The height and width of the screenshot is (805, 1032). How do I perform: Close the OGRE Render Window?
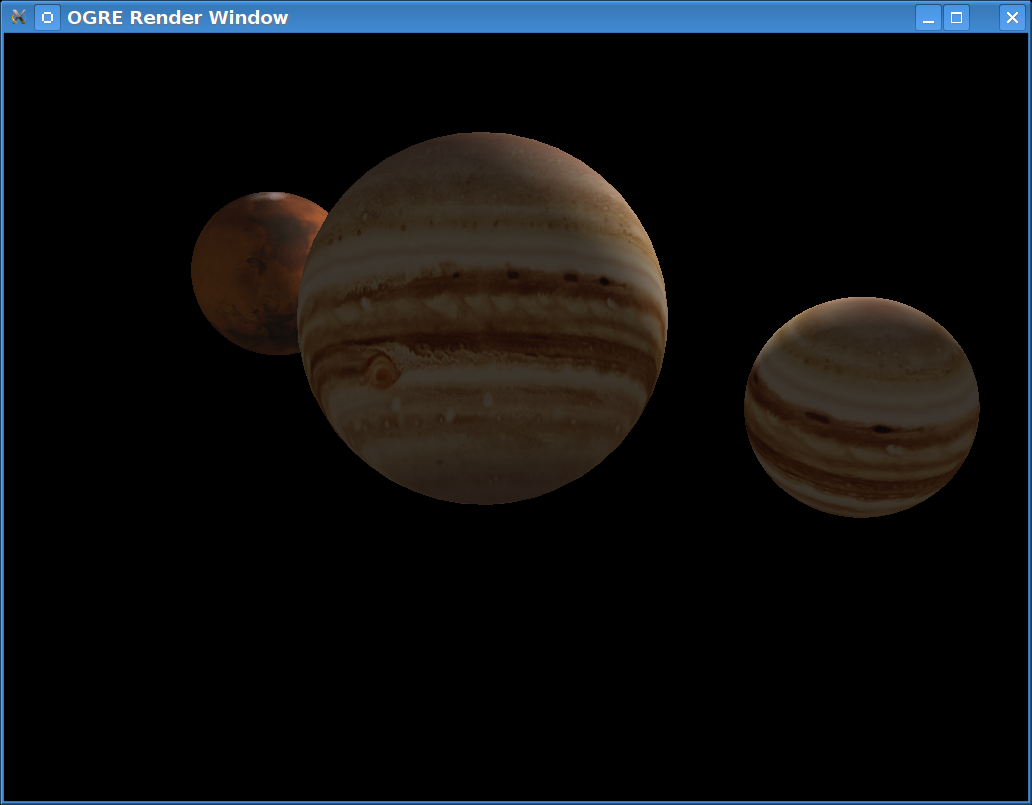click(1012, 17)
